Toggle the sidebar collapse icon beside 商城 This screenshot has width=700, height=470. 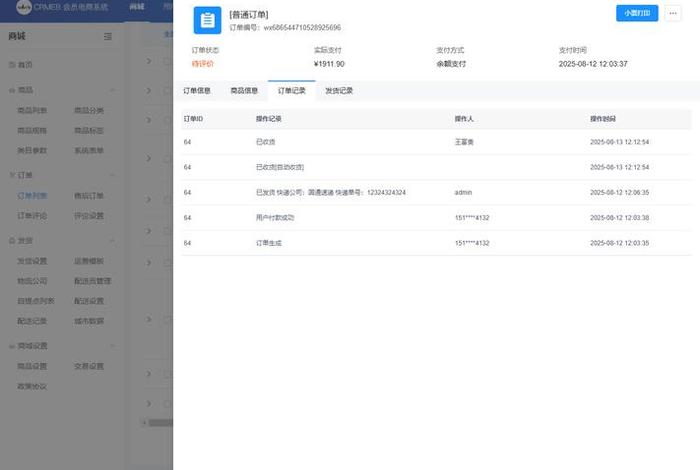108,37
